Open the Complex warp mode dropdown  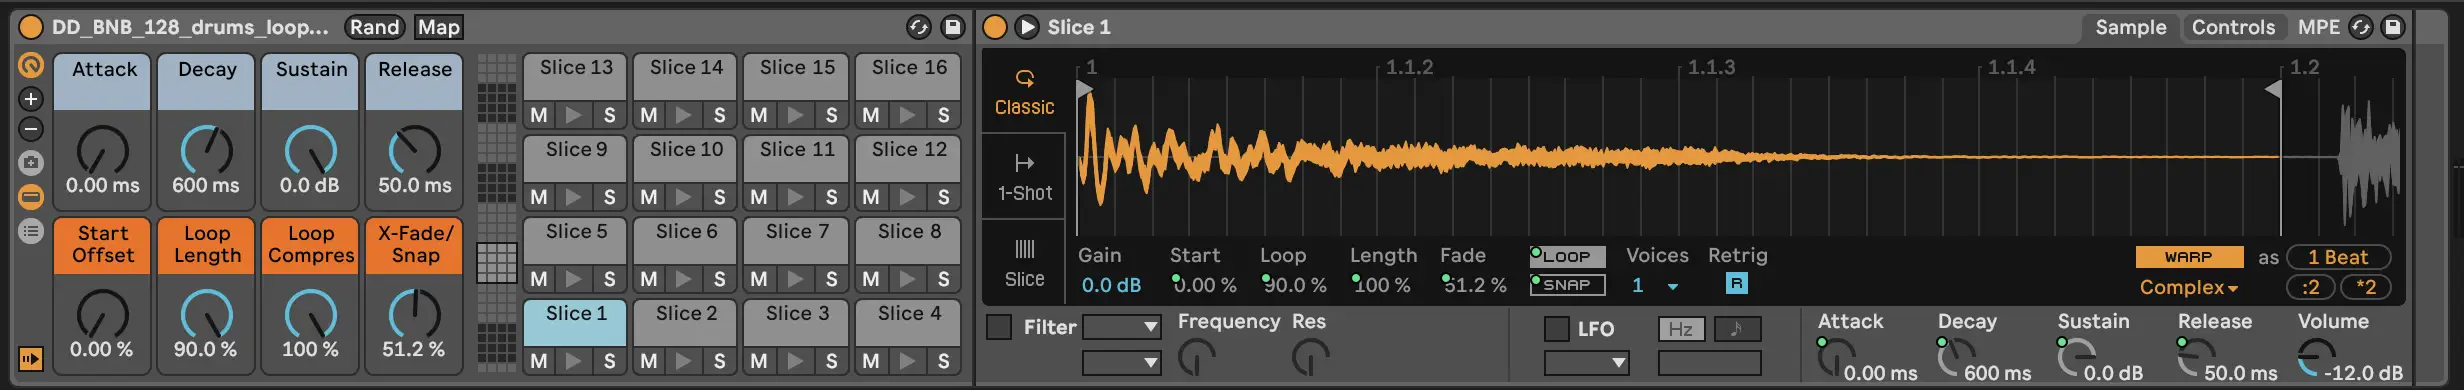[2188, 288]
